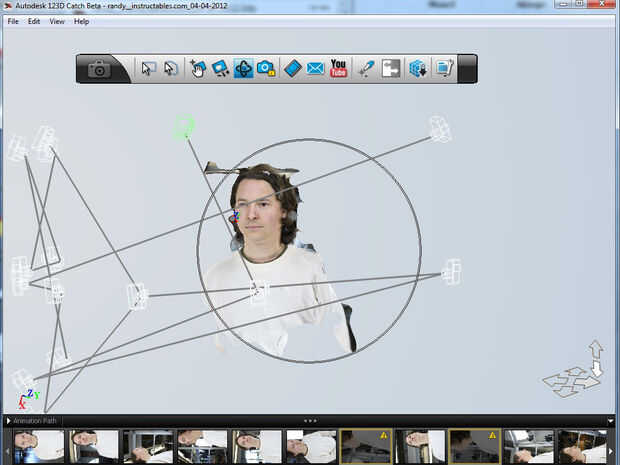Toggle the camera lock icon
This screenshot has width=620, height=465.
266,68
